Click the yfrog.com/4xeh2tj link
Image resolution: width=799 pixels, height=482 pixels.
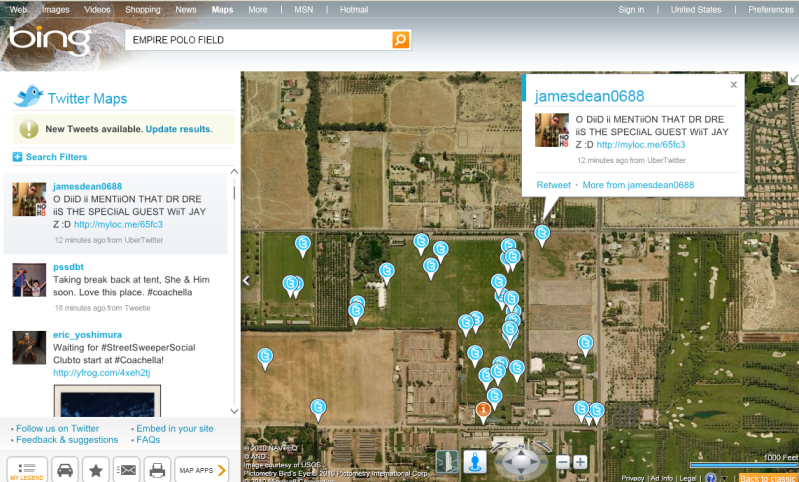[101, 372]
